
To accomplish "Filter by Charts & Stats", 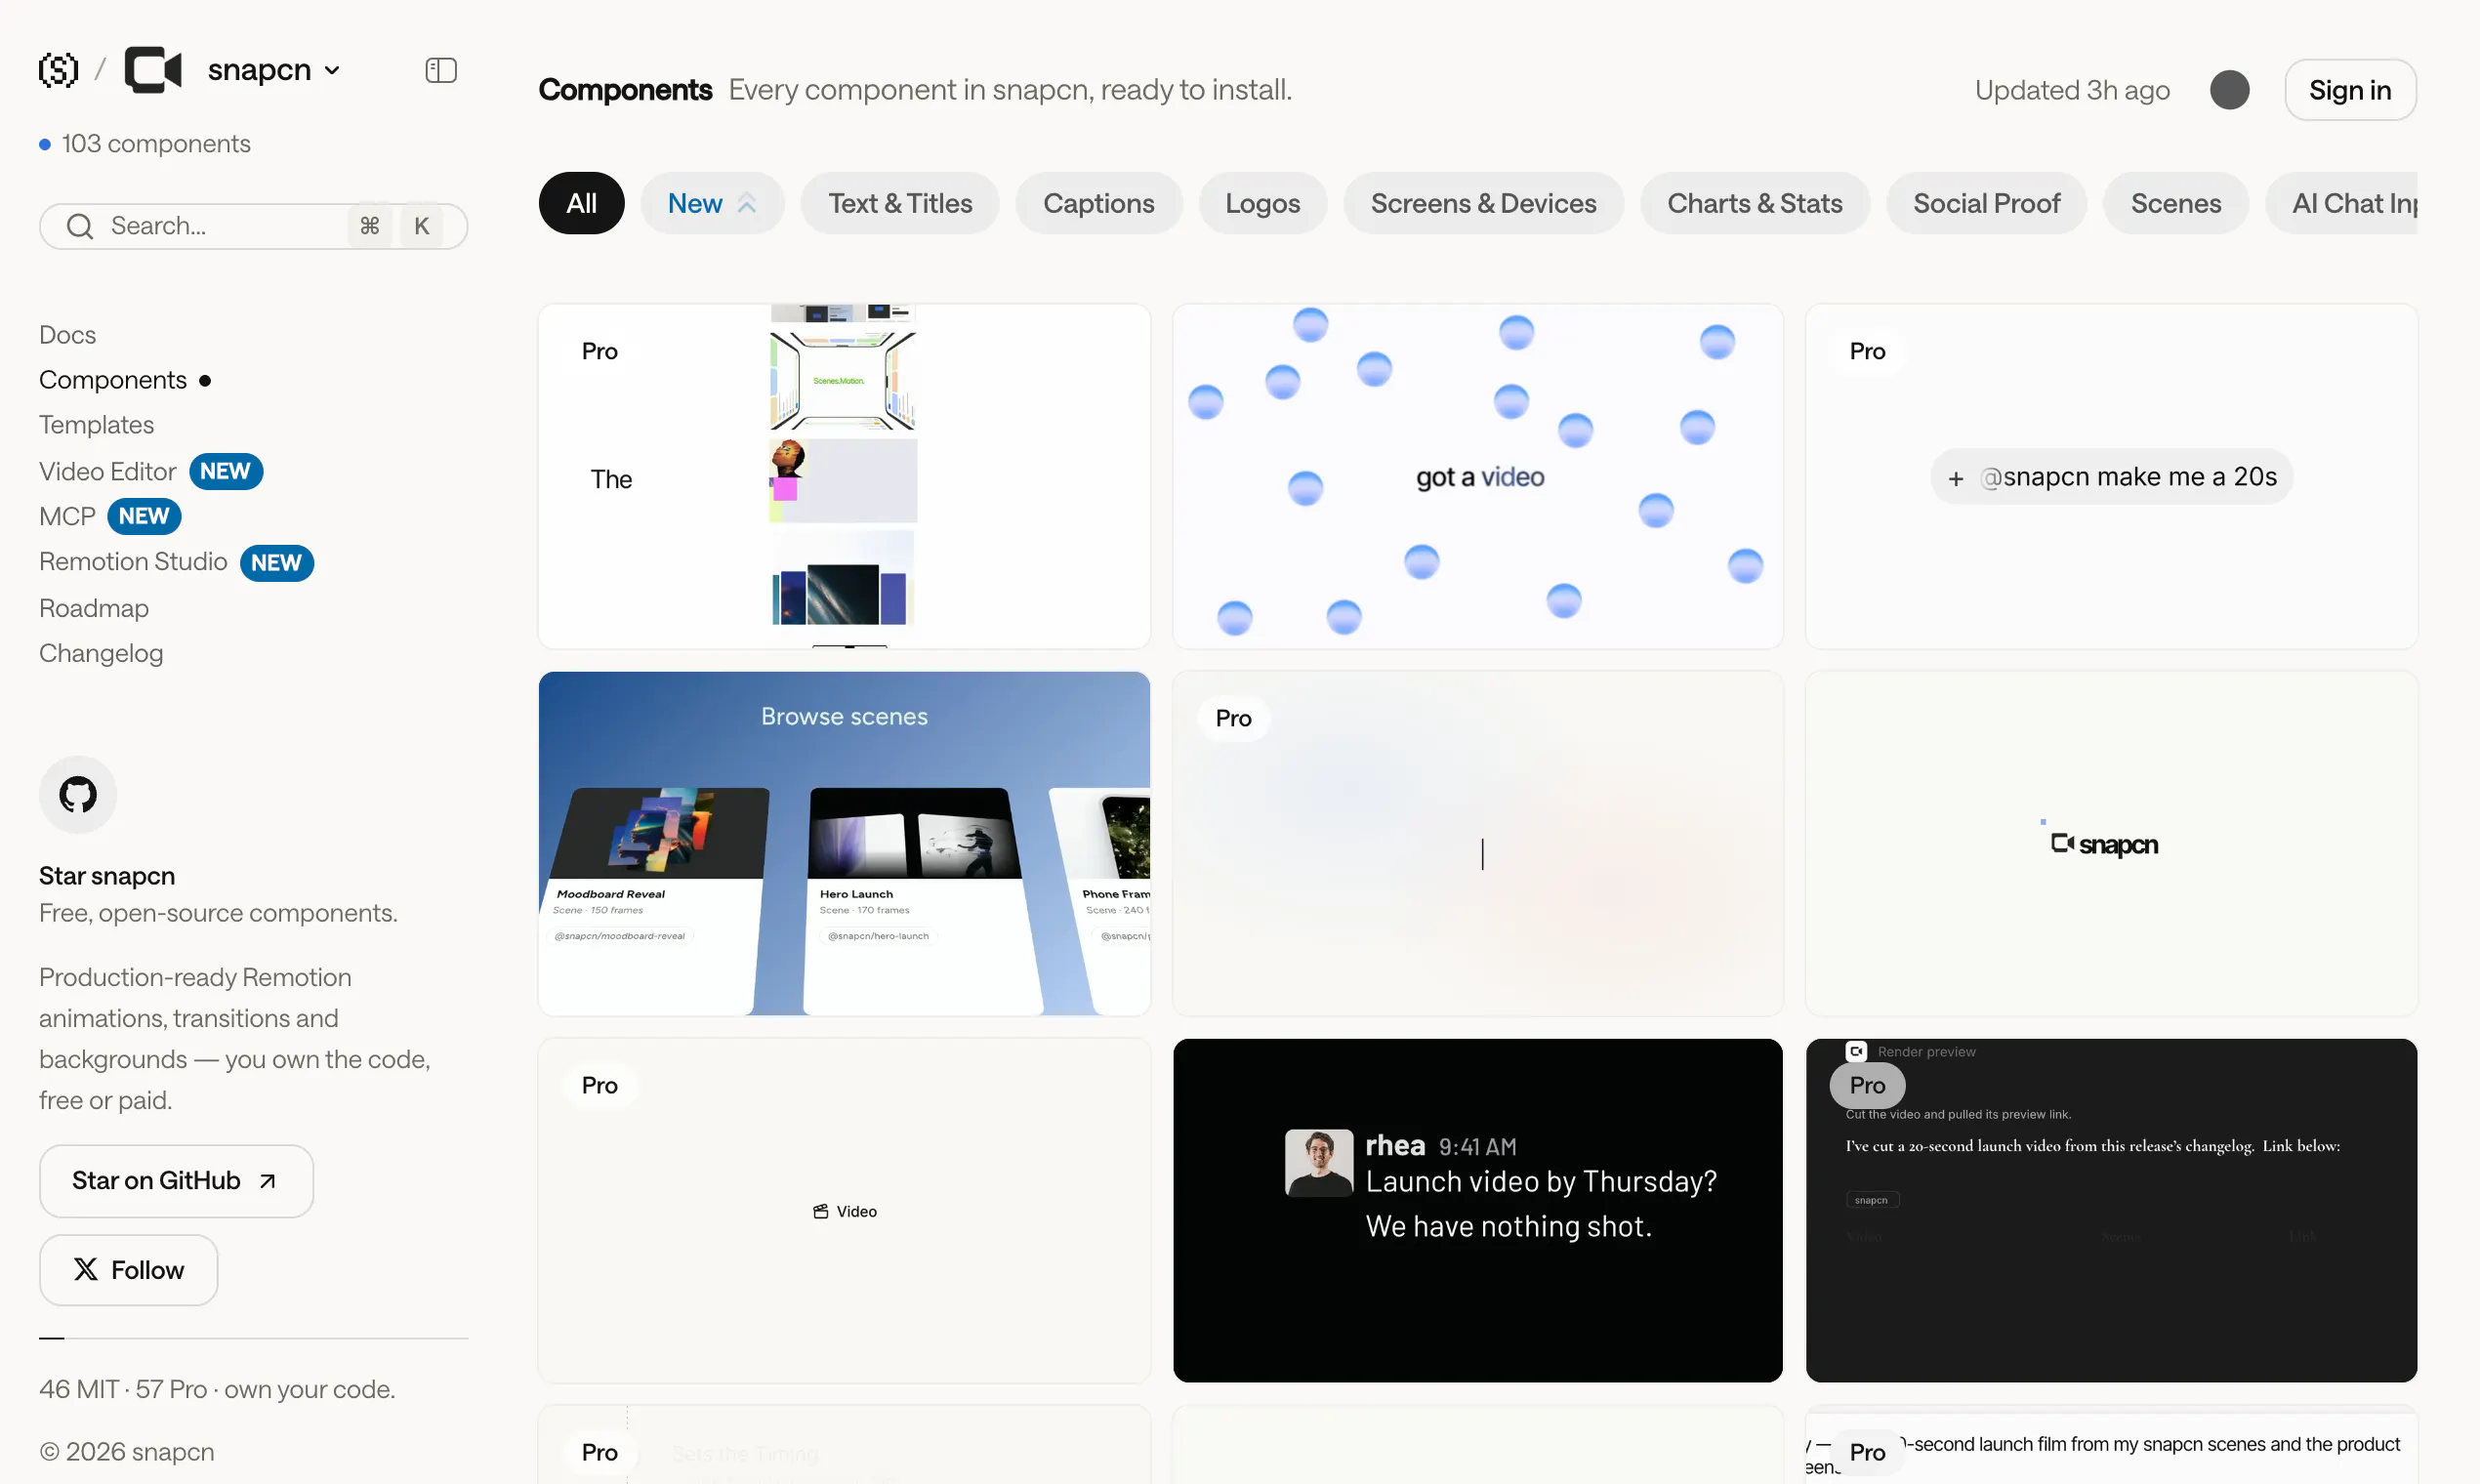I will click(1754, 203).
